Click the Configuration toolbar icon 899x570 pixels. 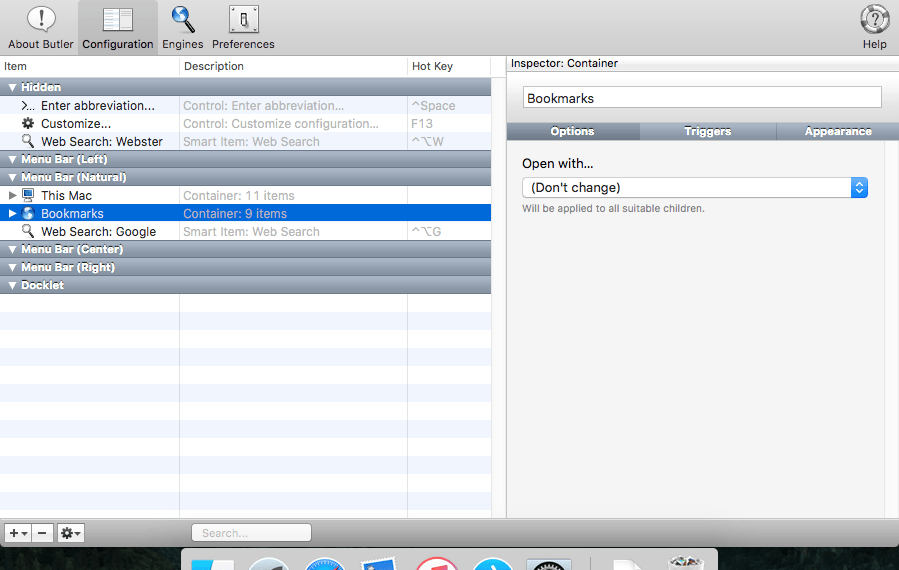[118, 20]
